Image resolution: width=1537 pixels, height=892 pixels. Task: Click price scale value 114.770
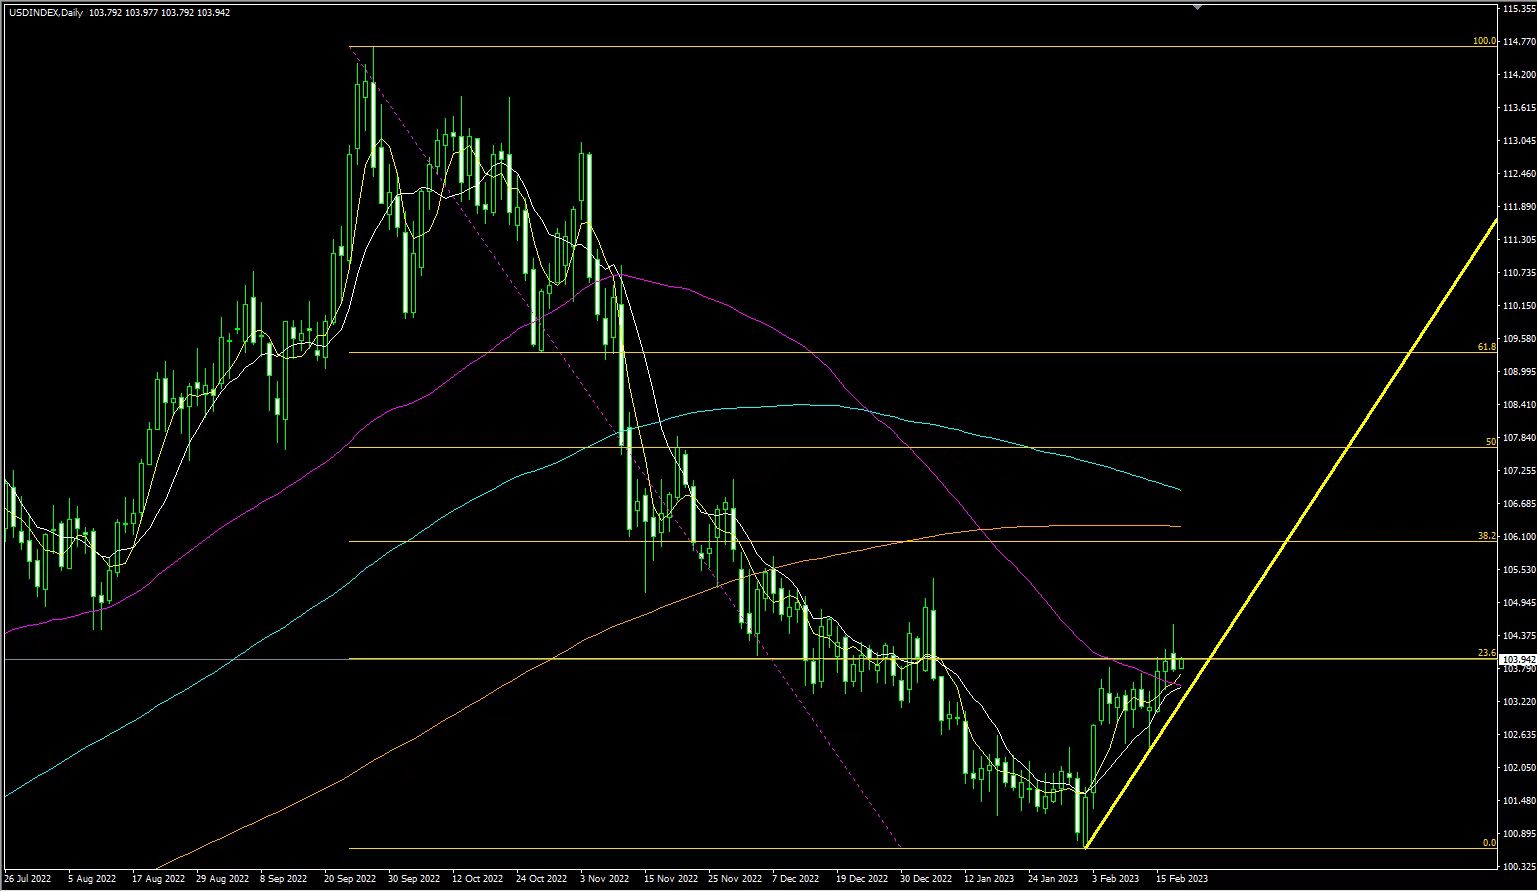pos(1519,42)
